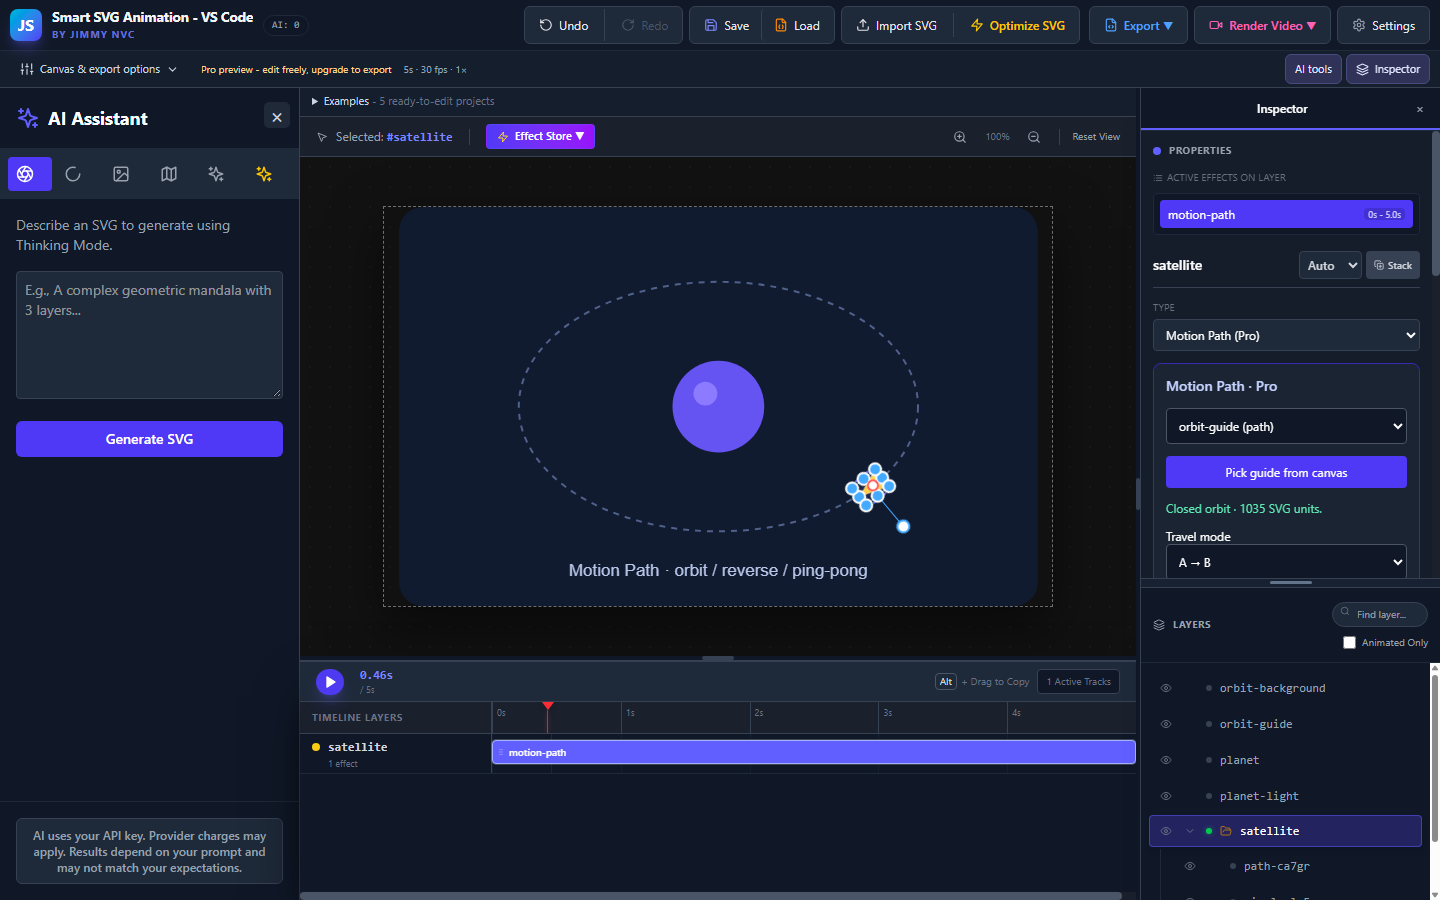Close the Inspector panel

point(1419,109)
